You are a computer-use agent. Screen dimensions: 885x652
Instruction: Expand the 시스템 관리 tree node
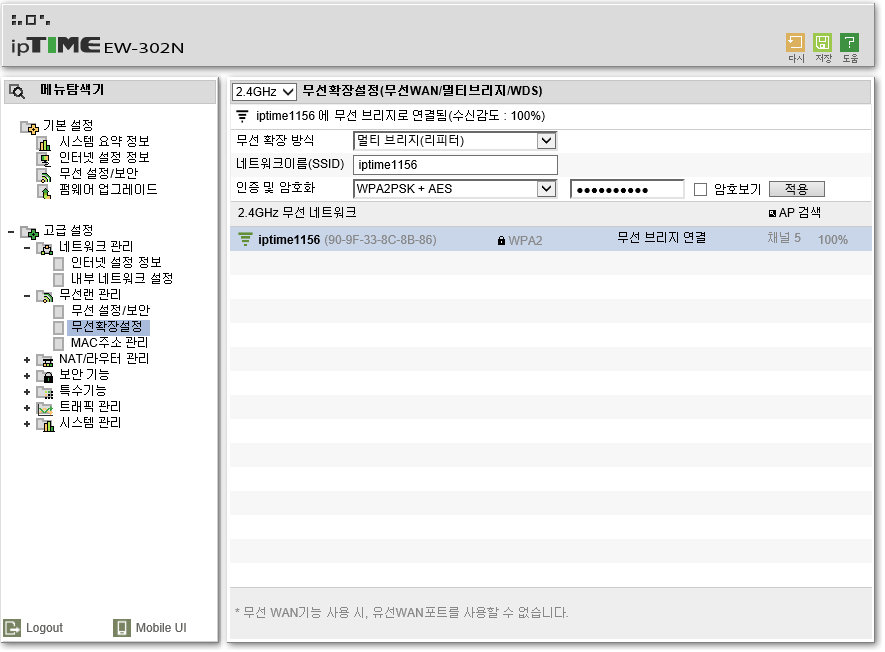pyautogui.click(x=27, y=424)
